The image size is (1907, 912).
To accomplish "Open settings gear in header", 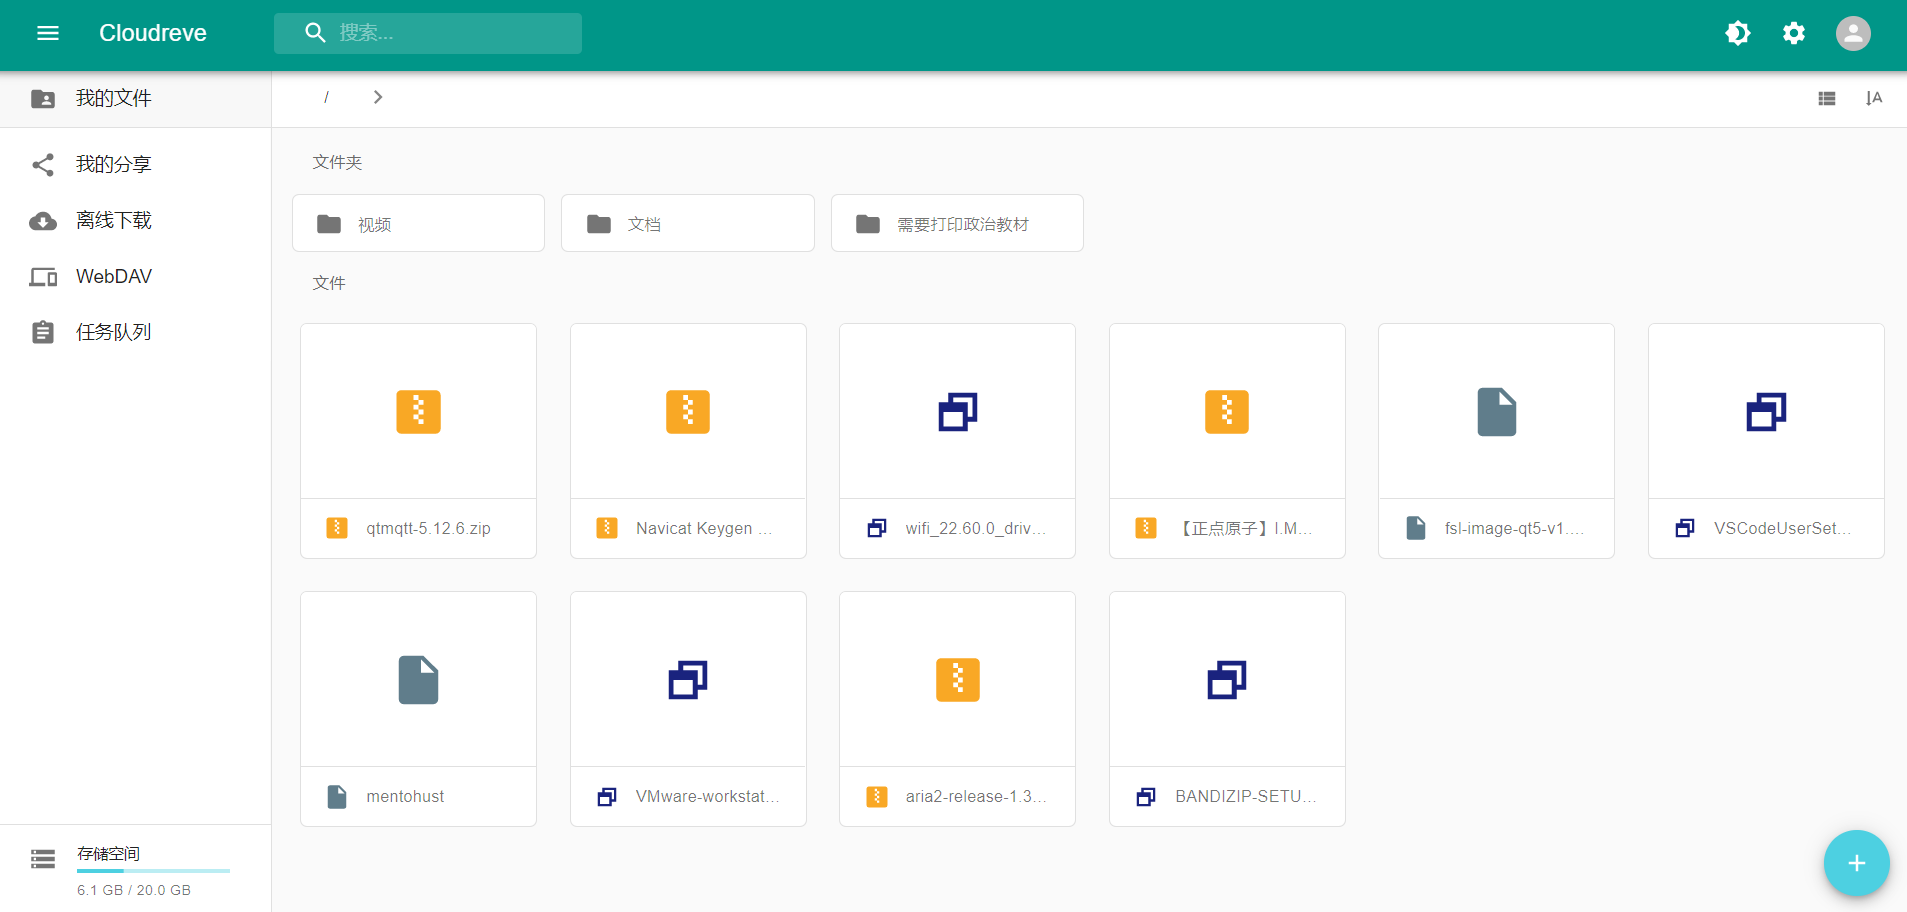I will [x=1794, y=33].
